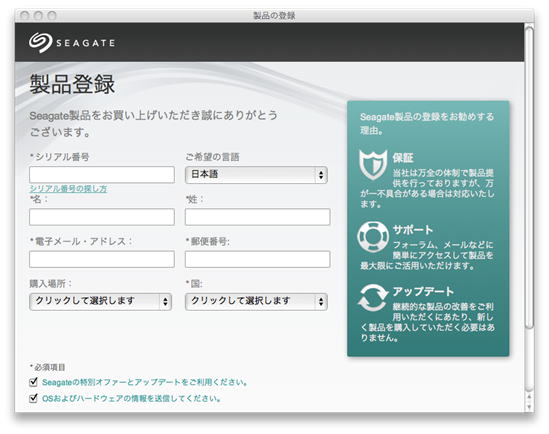
Task: Open the シリアル番号の探し方 link
Action: [x=68, y=189]
